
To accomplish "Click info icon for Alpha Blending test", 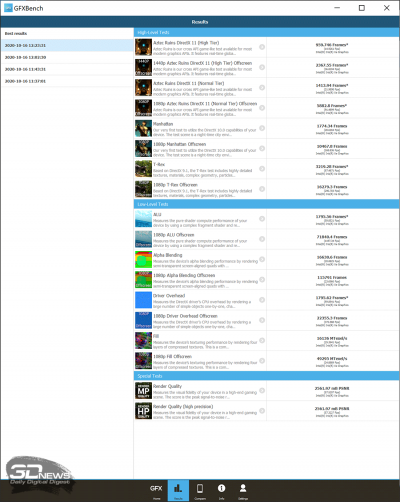I will pos(262,260).
